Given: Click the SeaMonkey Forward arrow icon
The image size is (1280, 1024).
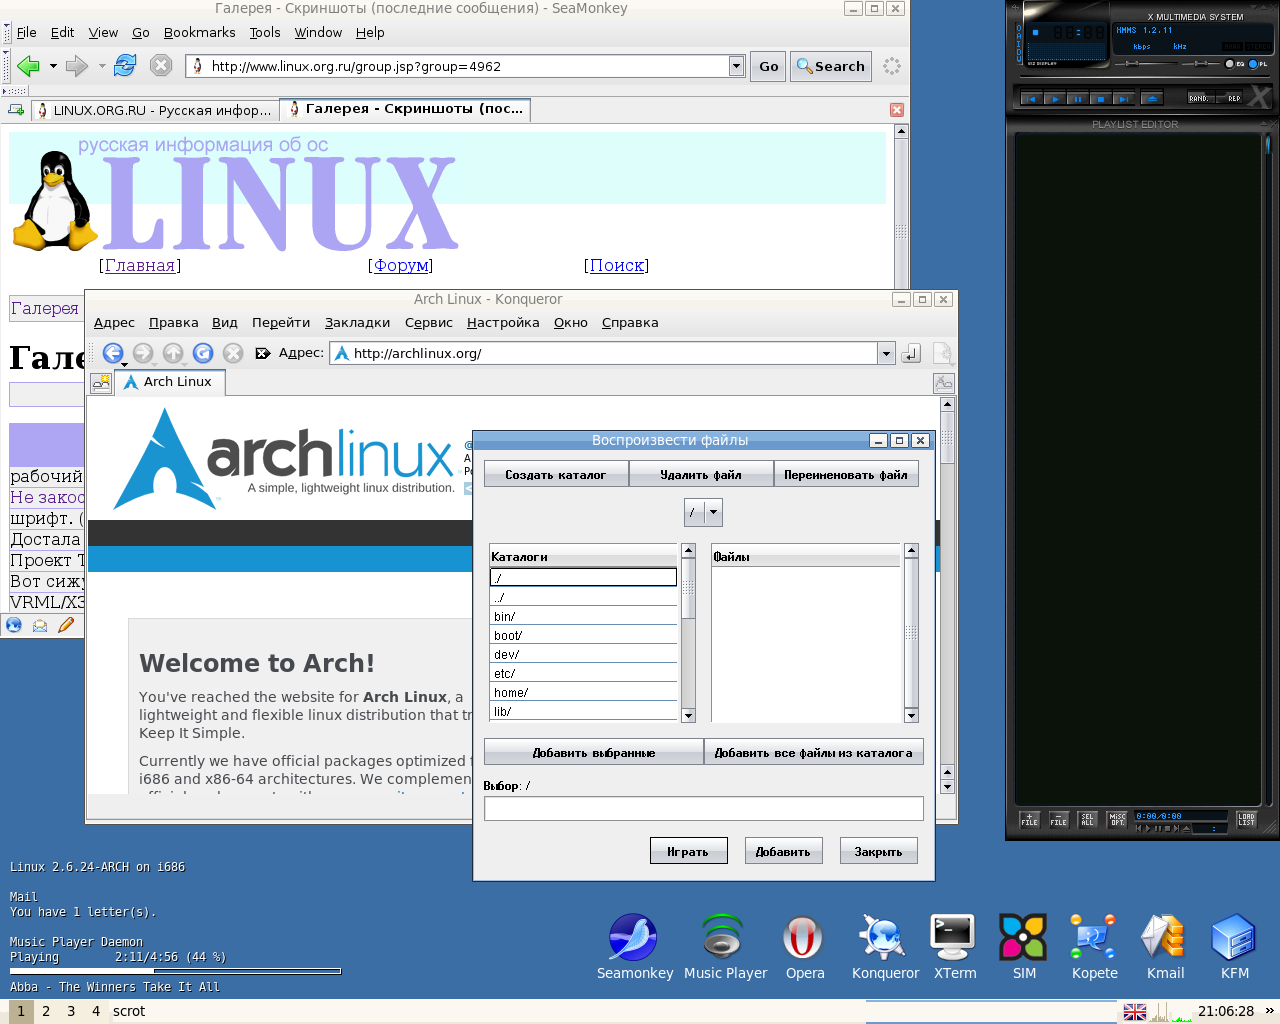Looking at the screenshot, I should (x=76, y=67).
